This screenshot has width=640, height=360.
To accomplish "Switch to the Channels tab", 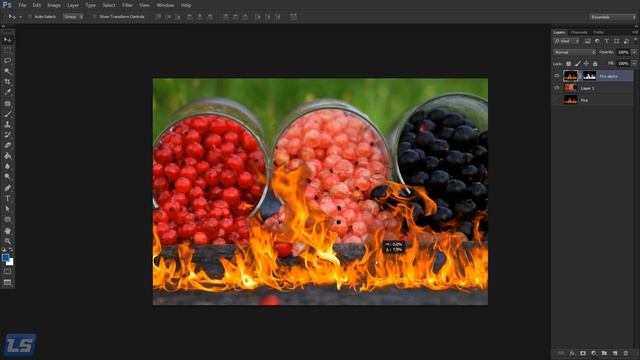I will 579,32.
